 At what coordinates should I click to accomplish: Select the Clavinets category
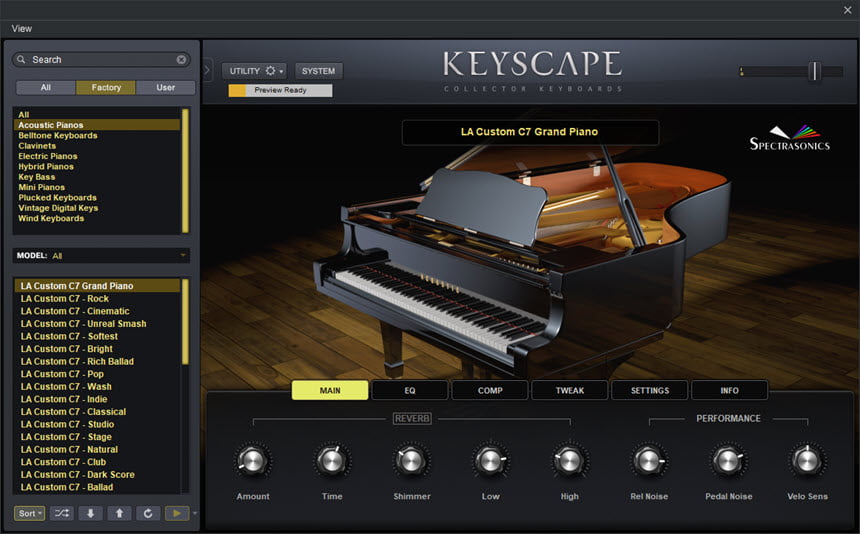click(x=97, y=146)
